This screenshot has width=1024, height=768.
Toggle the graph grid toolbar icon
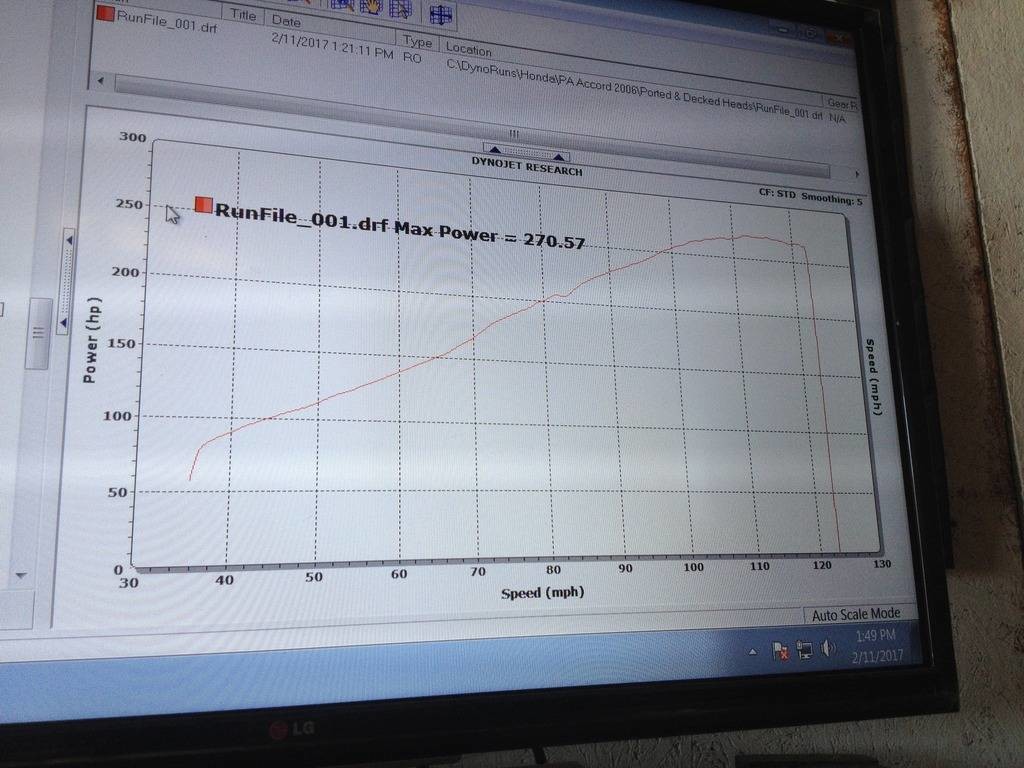(441, 14)
